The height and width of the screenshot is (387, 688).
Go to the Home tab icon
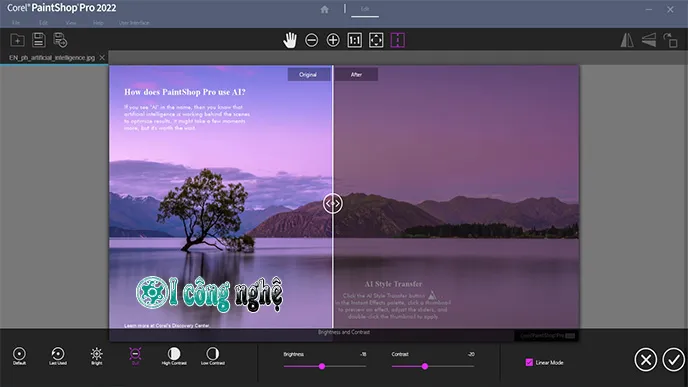(x=325, y=9)
